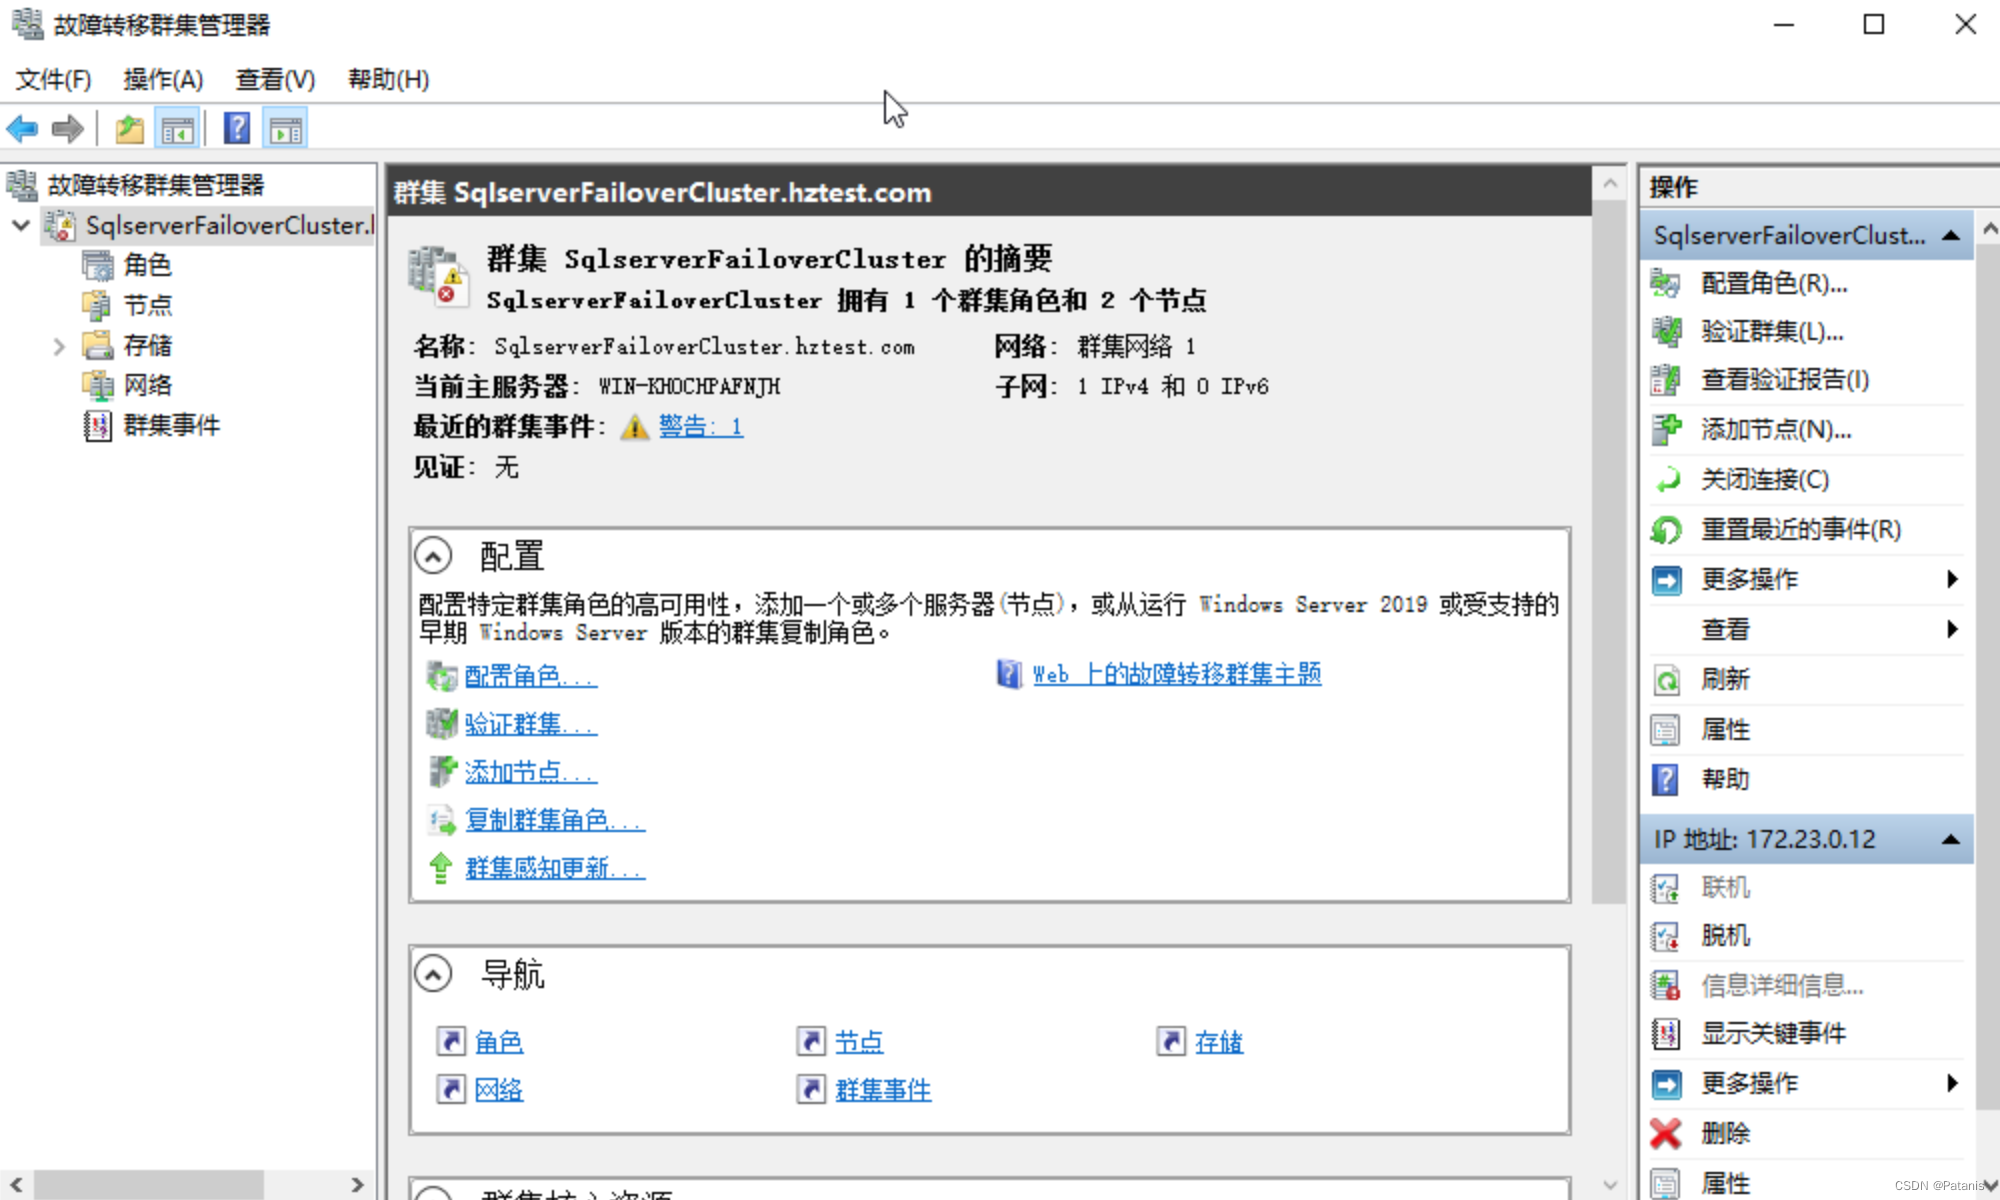Image resolution: width=2000 pixels, height=1200 pixels.
Task: Collapse the 配置 section
Action: pos(433,556)
